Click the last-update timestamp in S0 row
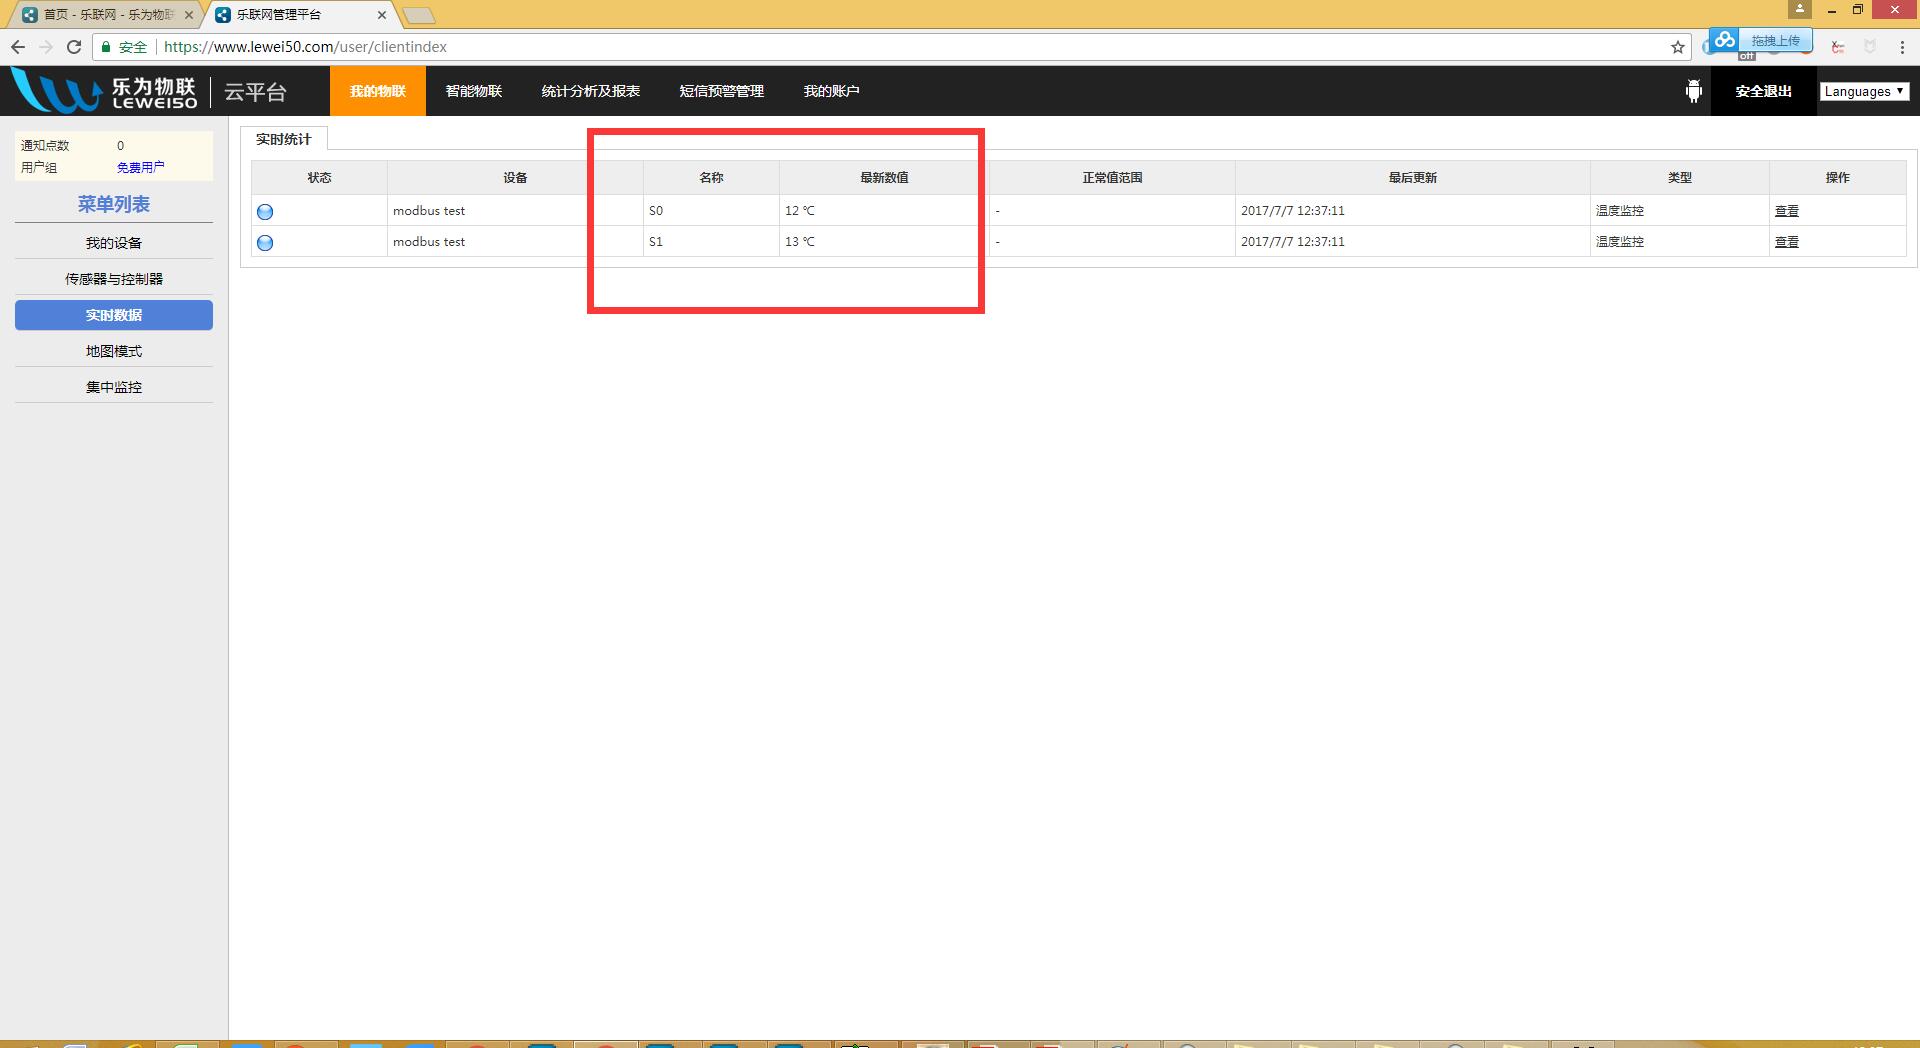Screen dimensions: 1920x1048 pyautogui.click(x=1293, y=211)
